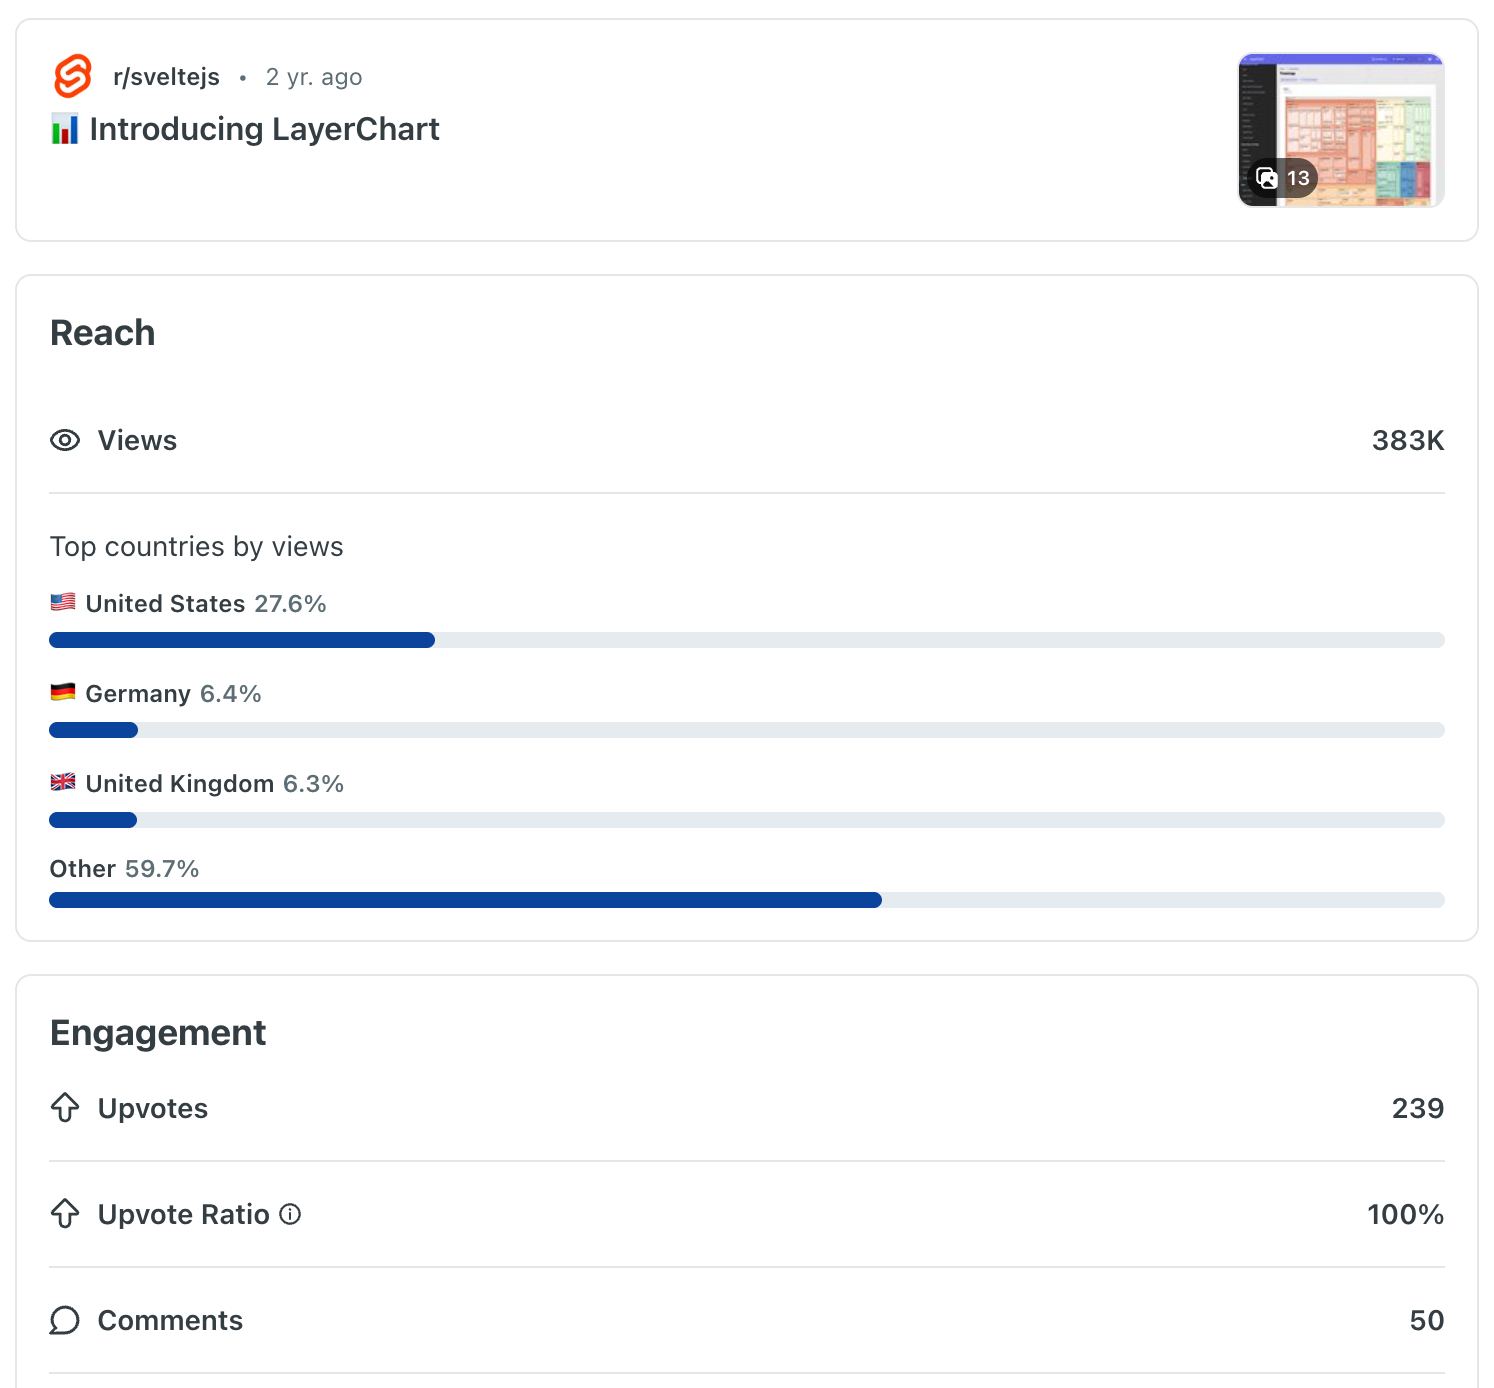Open the Introducing LayerChart post title
The width and height of the screenshot is (1494, 1388).
click(x=264, y=129)
